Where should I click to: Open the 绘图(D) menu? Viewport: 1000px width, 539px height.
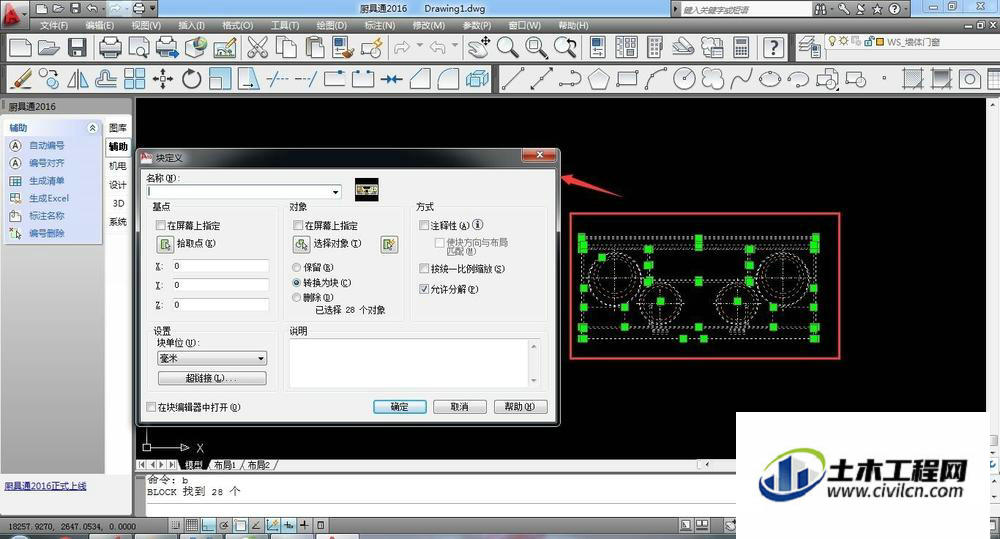(332, 26)
